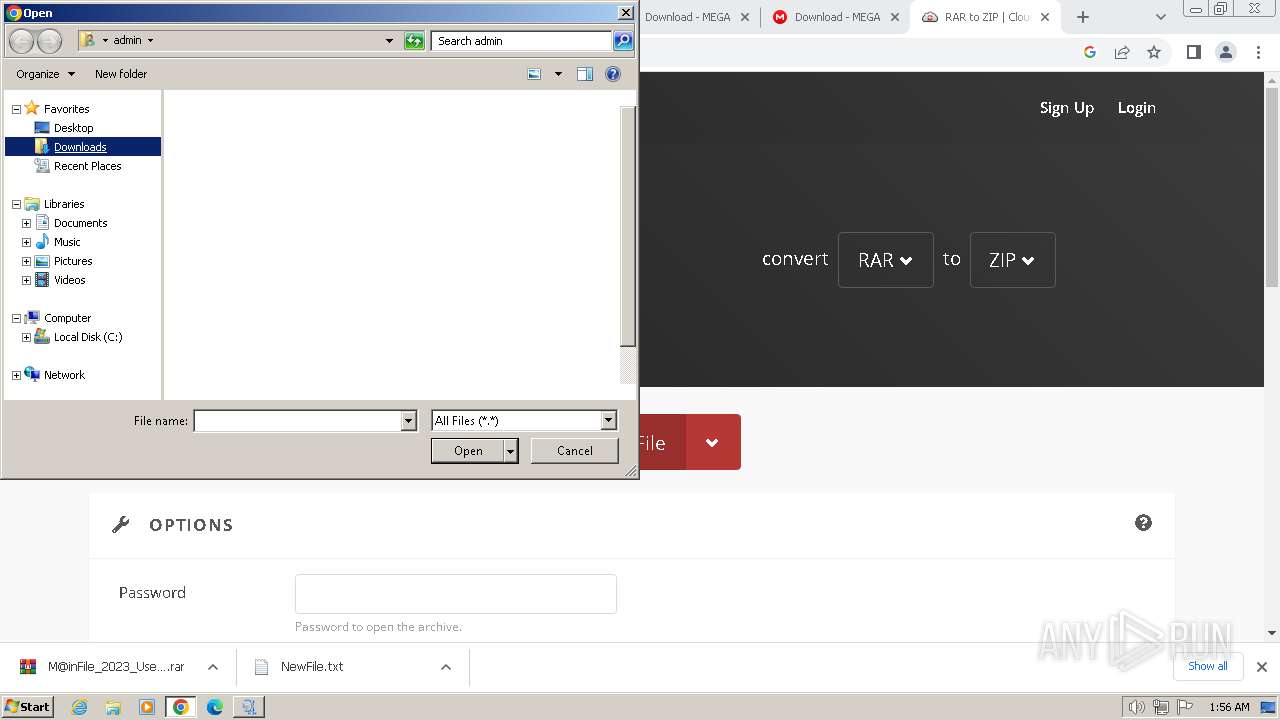Open Recent Places
This screenshot has height=720, width=1280.
(87, 166)
